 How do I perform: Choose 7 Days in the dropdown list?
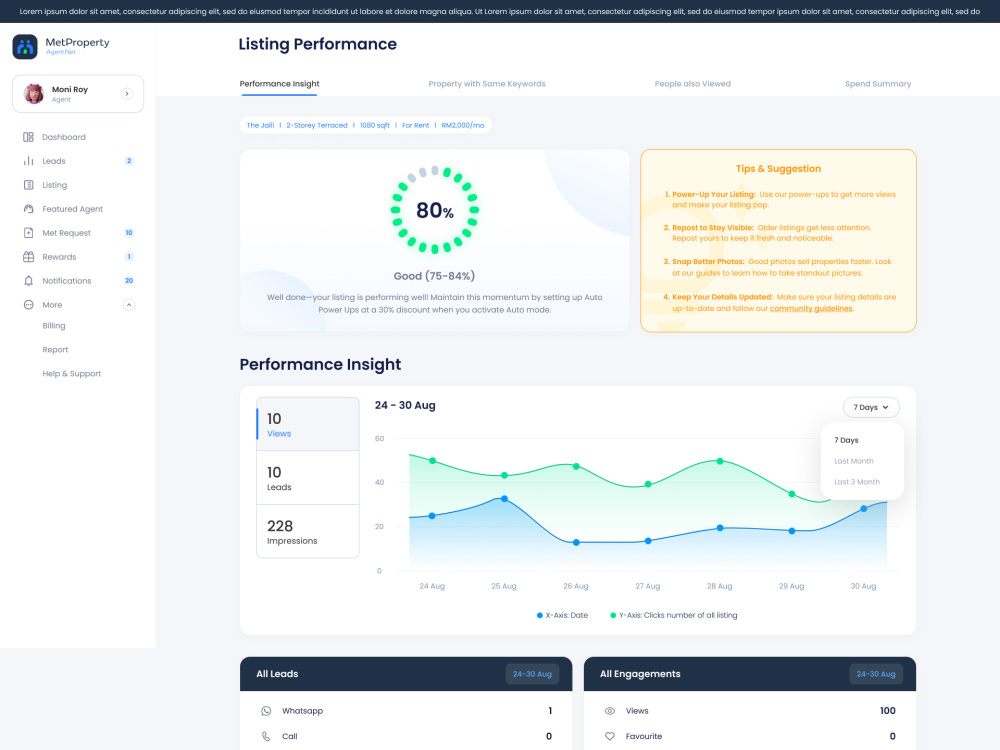click(846, 440)
